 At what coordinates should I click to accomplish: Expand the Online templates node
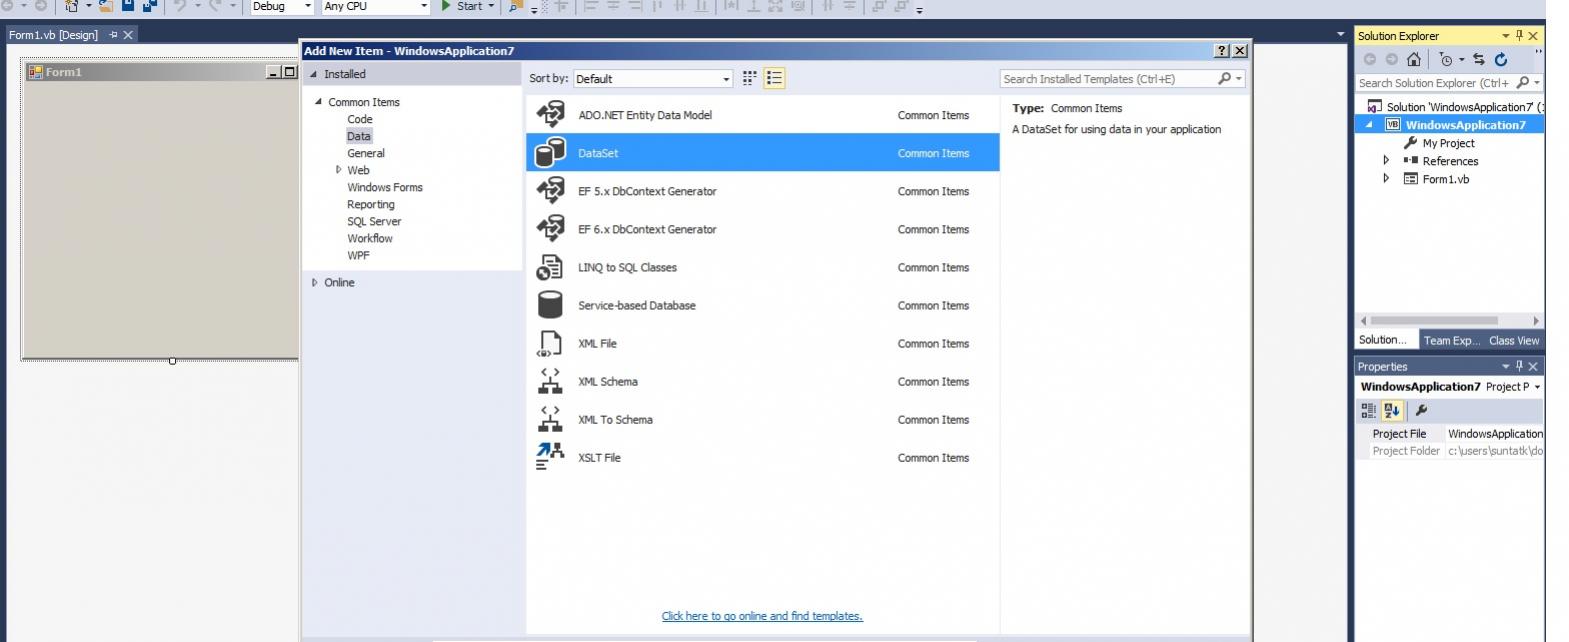point(315,283)
